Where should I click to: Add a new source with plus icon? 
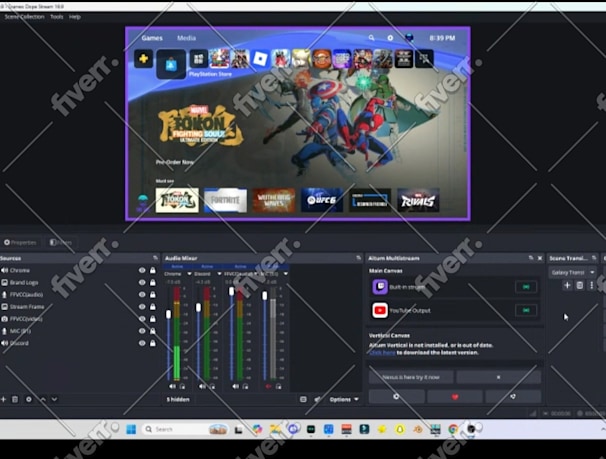click(x=3, y=399)
